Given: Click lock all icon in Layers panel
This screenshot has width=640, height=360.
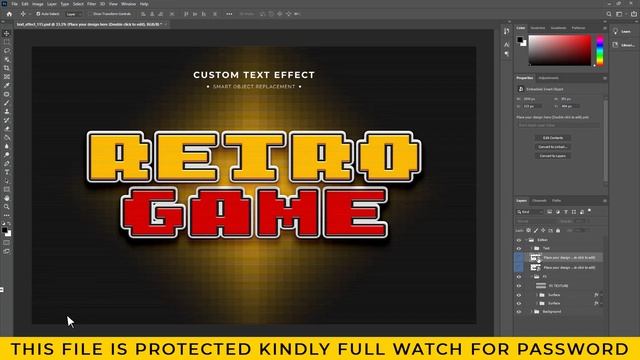Looking at the screenshot, I should 558,231.
